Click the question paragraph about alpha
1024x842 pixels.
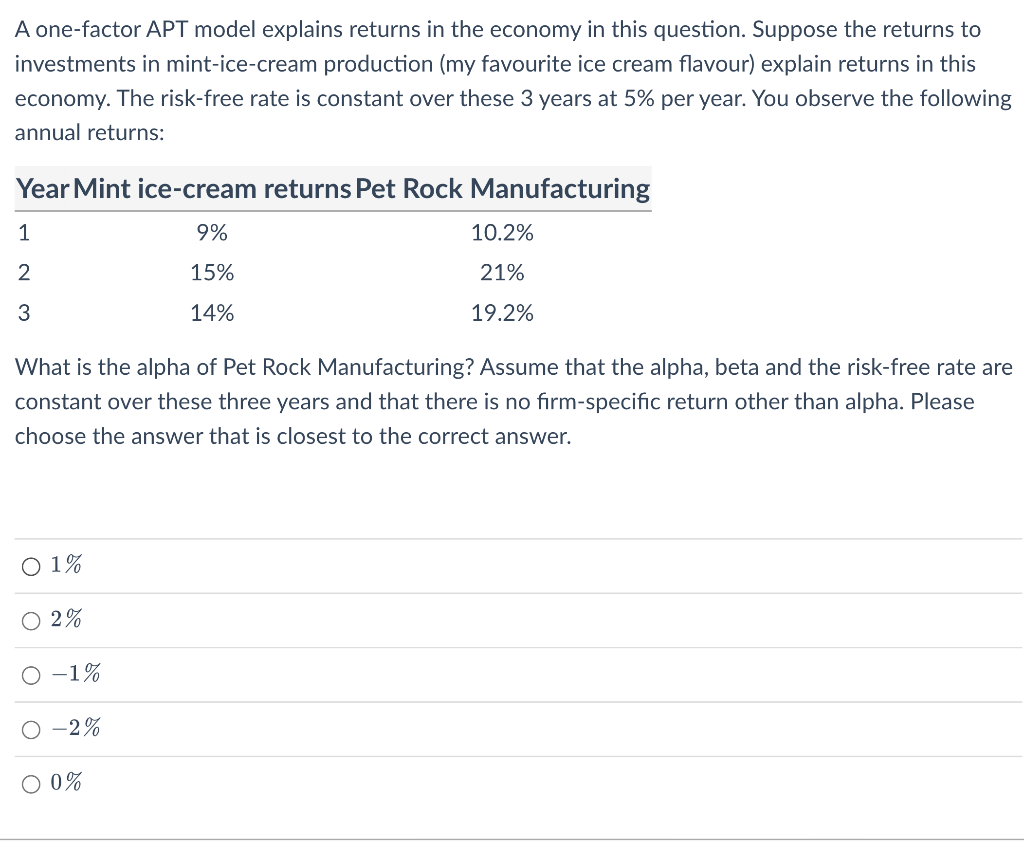coord(500,400)
